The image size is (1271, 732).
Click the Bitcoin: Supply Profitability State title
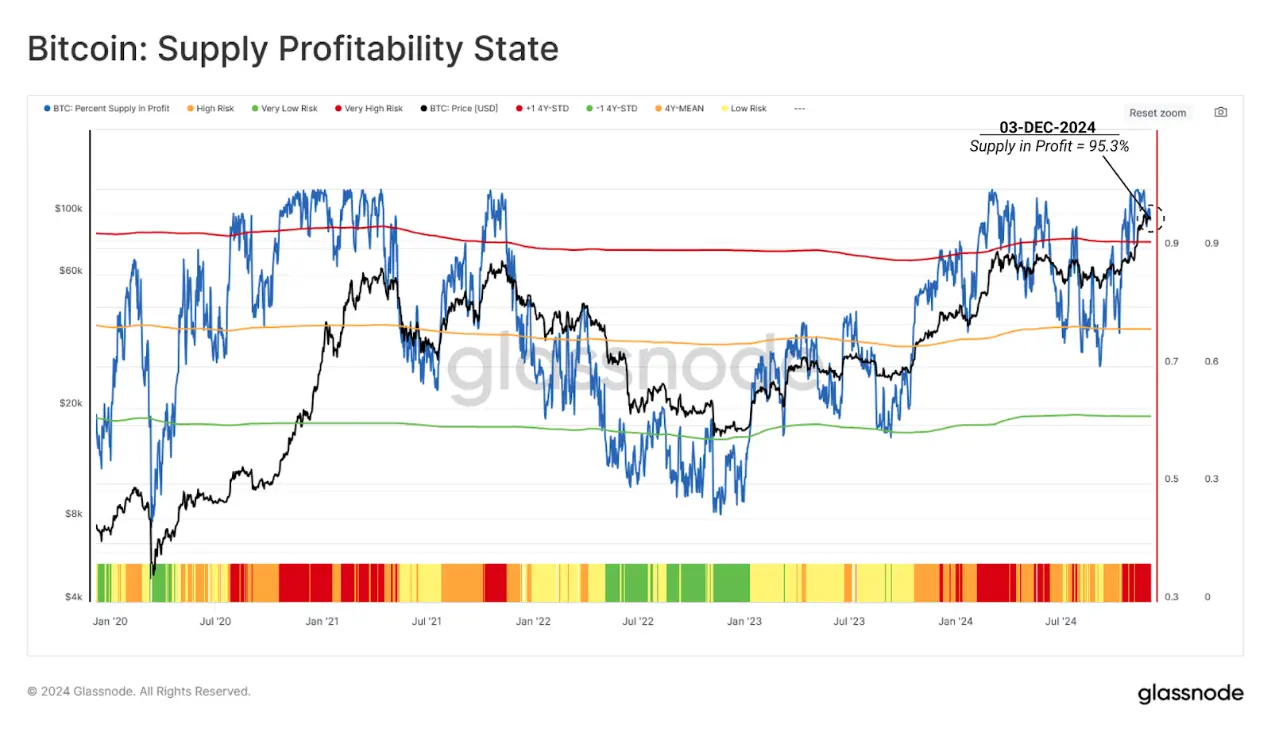(x=292, y=48)
